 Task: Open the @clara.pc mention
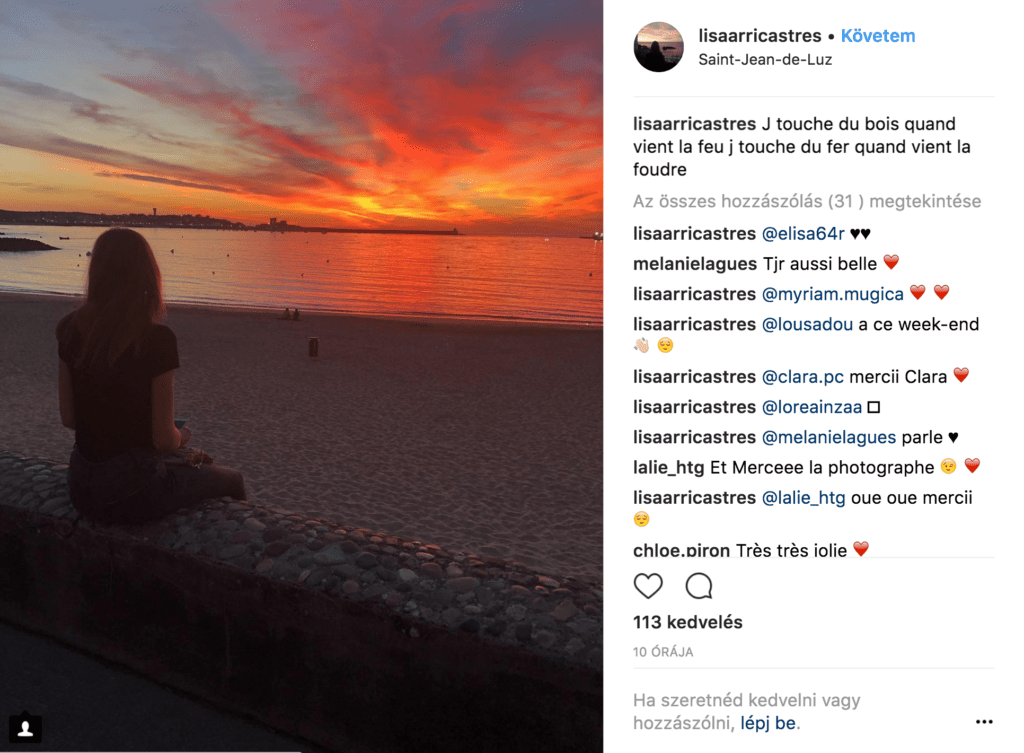tap(803, 377)
